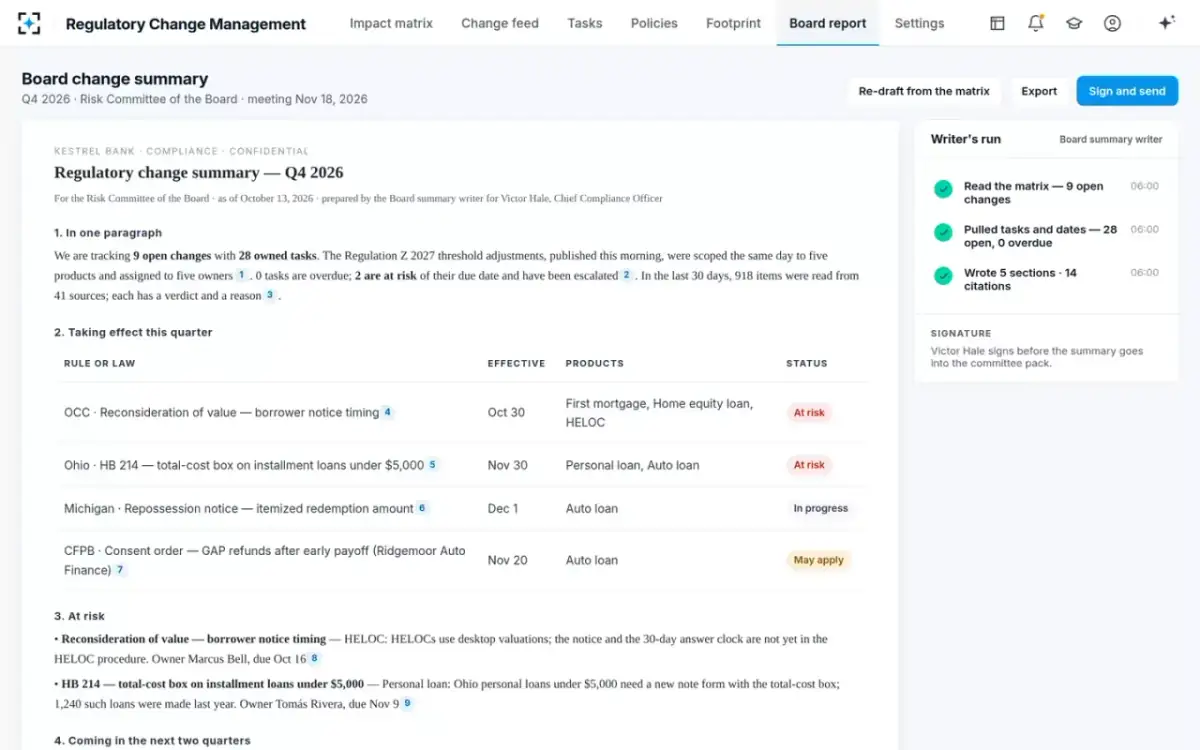Click '2. Taking effect this quarter' heading
Image resolution: width=1200 pixels, height=750 pixels.
point(133,332)
